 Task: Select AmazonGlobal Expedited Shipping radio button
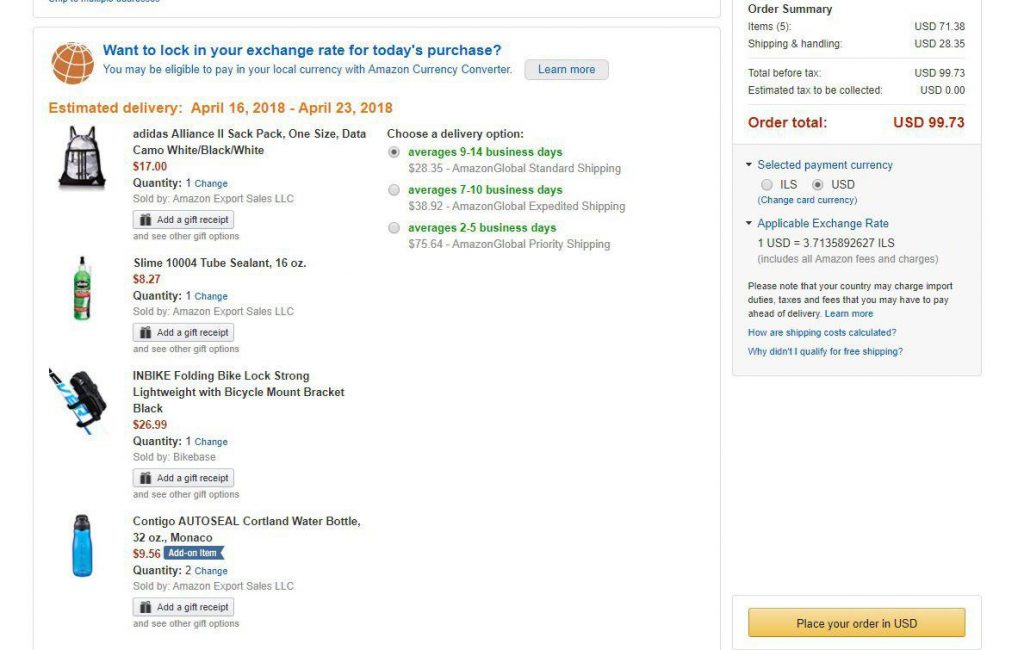pos(394,190)
